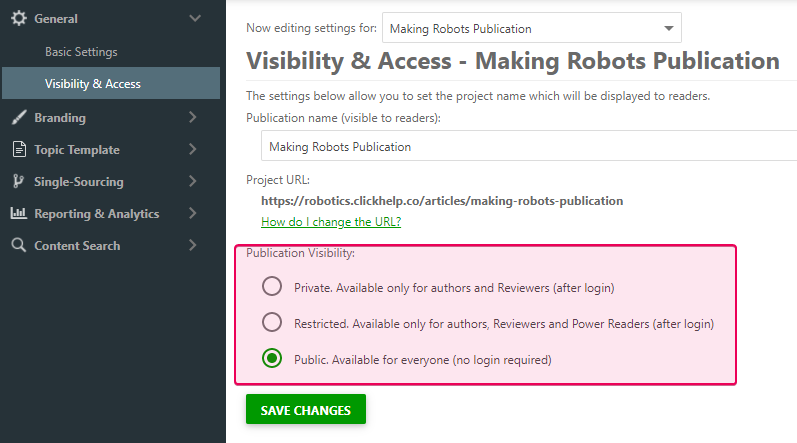Click the General gear icon

tap(19, 18)
